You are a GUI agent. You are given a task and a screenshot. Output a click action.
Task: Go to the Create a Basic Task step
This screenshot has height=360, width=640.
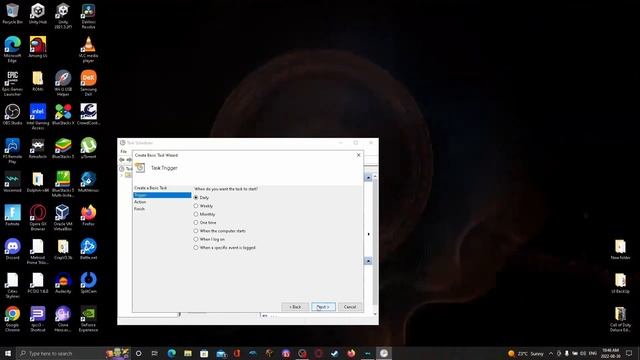[x=151, y=188]
